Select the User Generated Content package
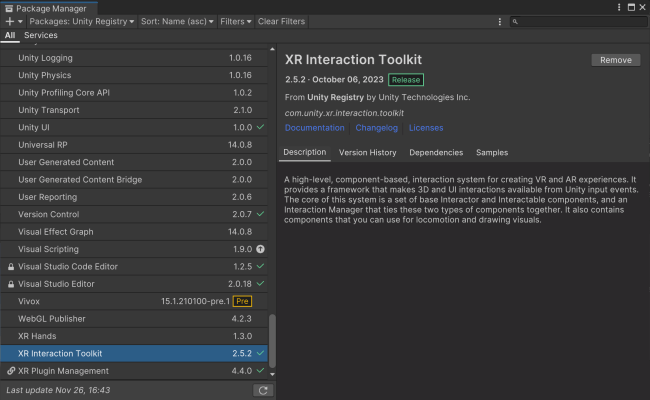 (x=134, y=162)
